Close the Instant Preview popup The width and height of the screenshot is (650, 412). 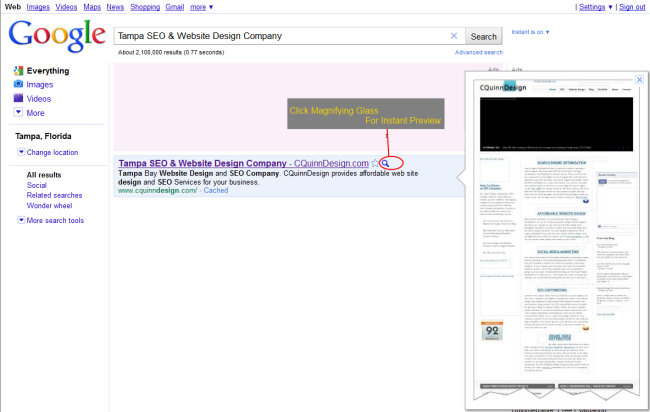pyautogui.click(x=639, y=78)
